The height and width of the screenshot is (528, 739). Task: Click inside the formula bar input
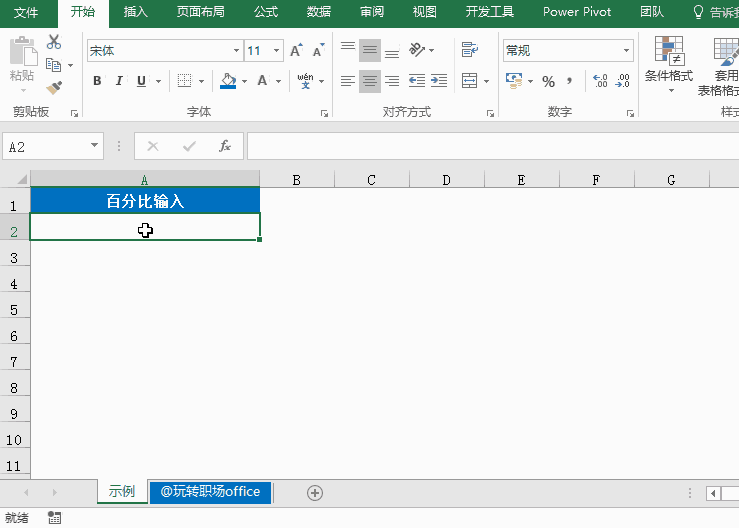tap(490, 146)
